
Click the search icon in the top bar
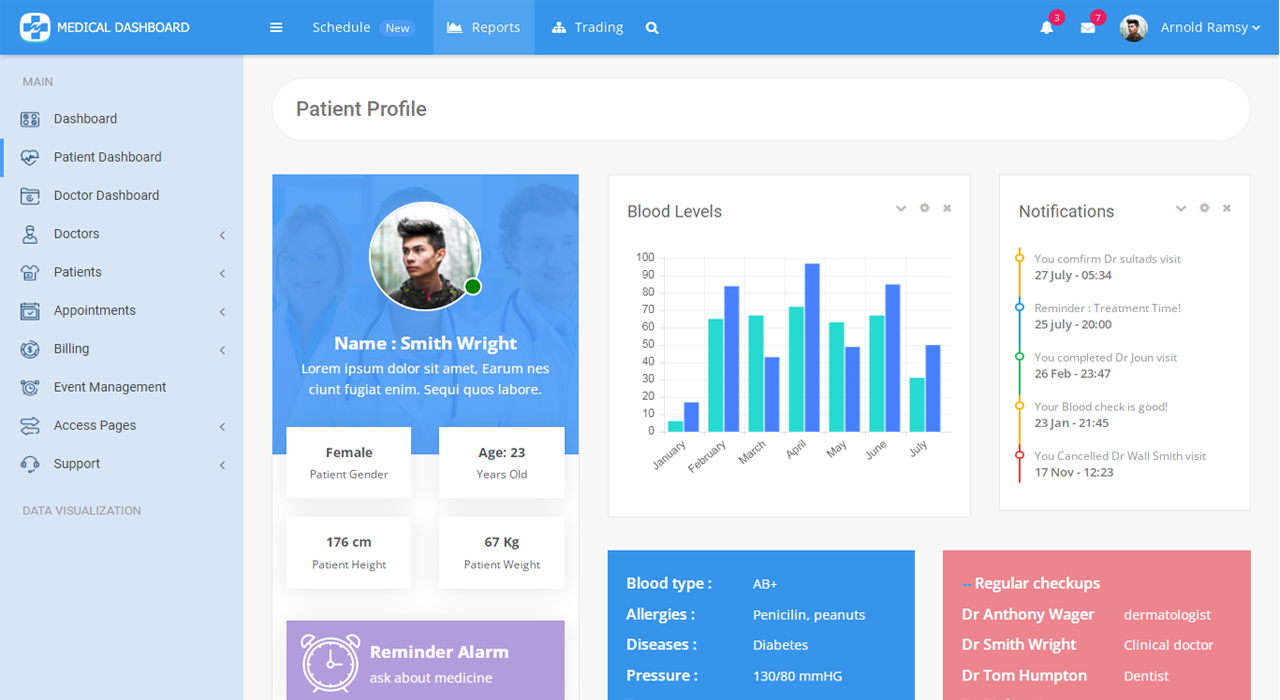652,27
